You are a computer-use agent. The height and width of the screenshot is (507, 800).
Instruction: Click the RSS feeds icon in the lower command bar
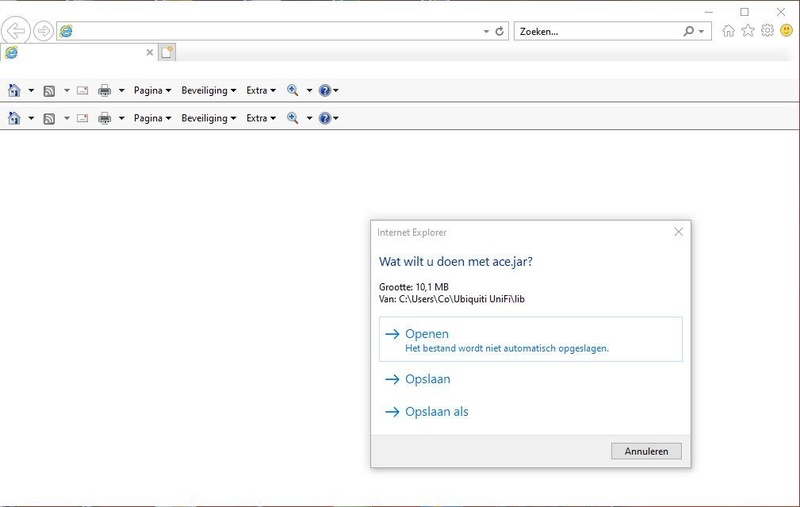(49, 118)
